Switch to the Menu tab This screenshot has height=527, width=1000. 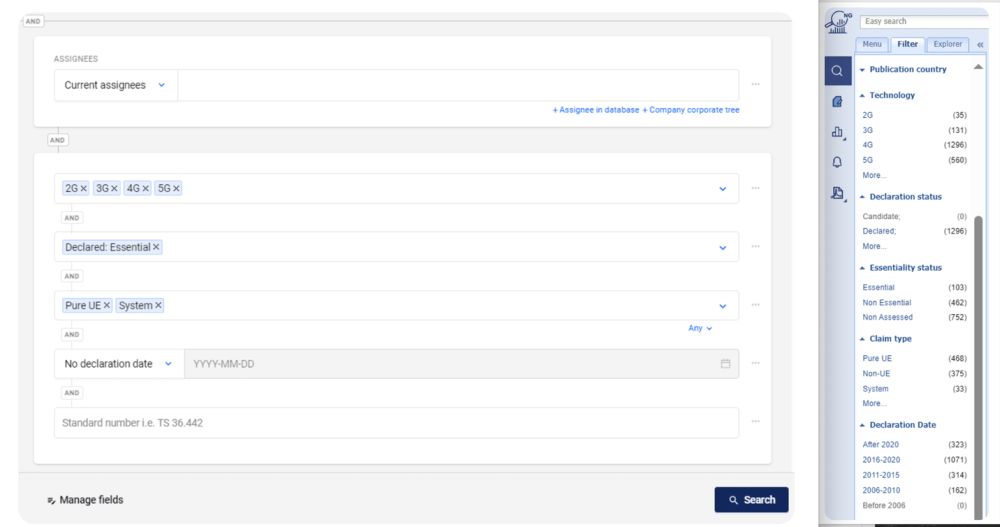pyautogui.click(x=872, y=44)
